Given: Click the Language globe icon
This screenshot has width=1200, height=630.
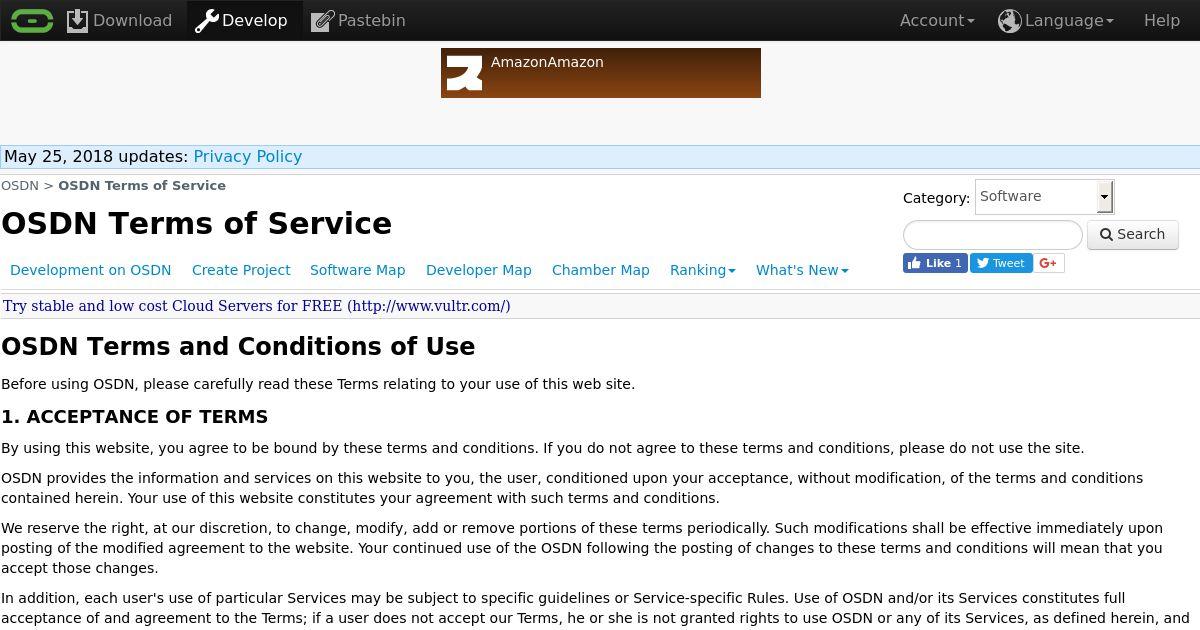Looking at the screenshot, I should [1009, 20].
